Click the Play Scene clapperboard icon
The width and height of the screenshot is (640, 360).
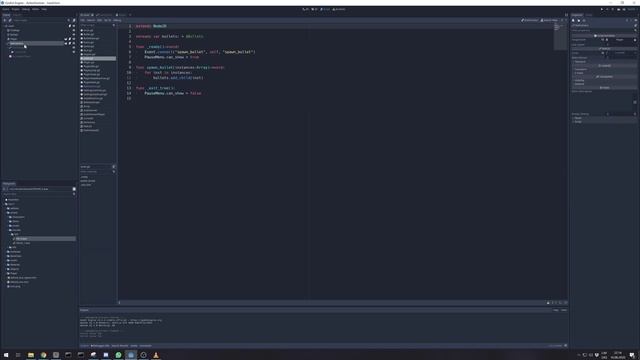(x=618, y=9)
